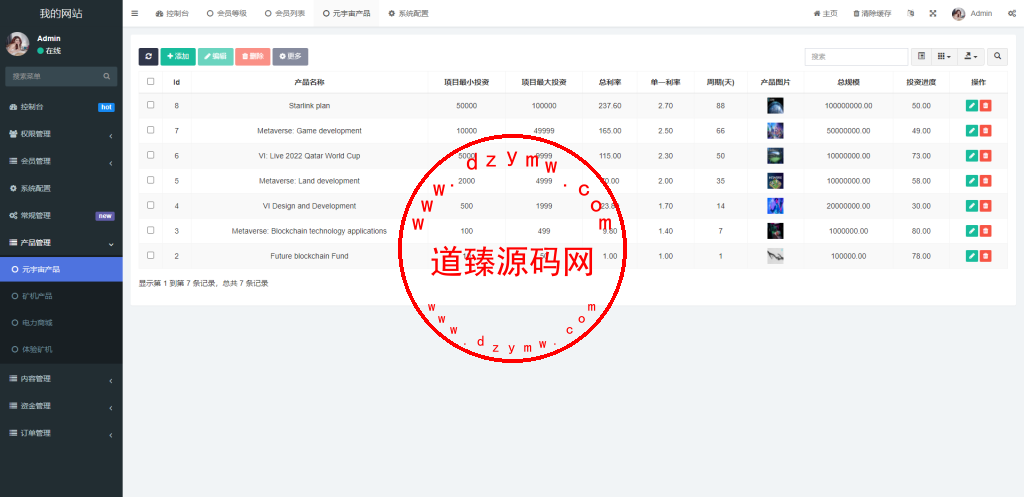The width and height of the screenshot is (1024, 497).
Task: Open 体验矿机 in the sidebar
Action: click(61, 349)
